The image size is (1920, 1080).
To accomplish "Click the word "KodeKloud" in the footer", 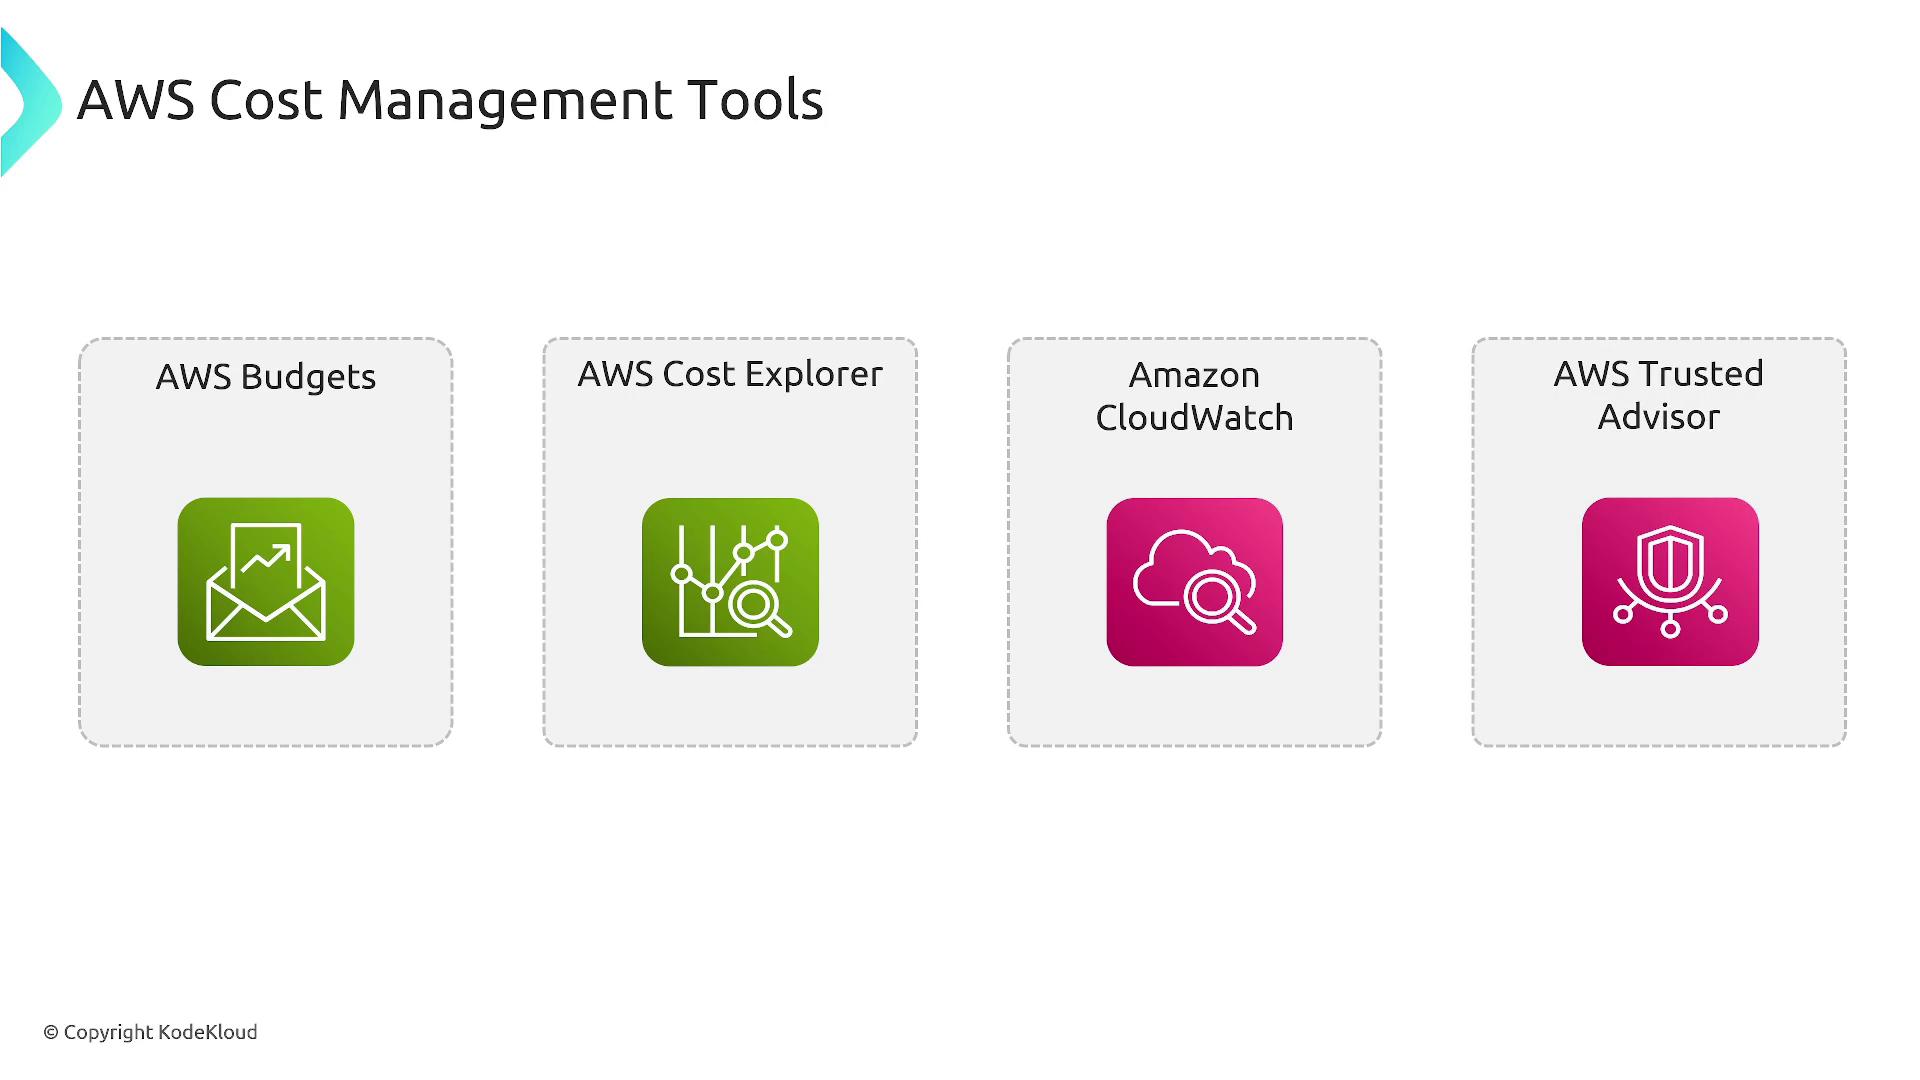I will click(x=208, y=1032).
